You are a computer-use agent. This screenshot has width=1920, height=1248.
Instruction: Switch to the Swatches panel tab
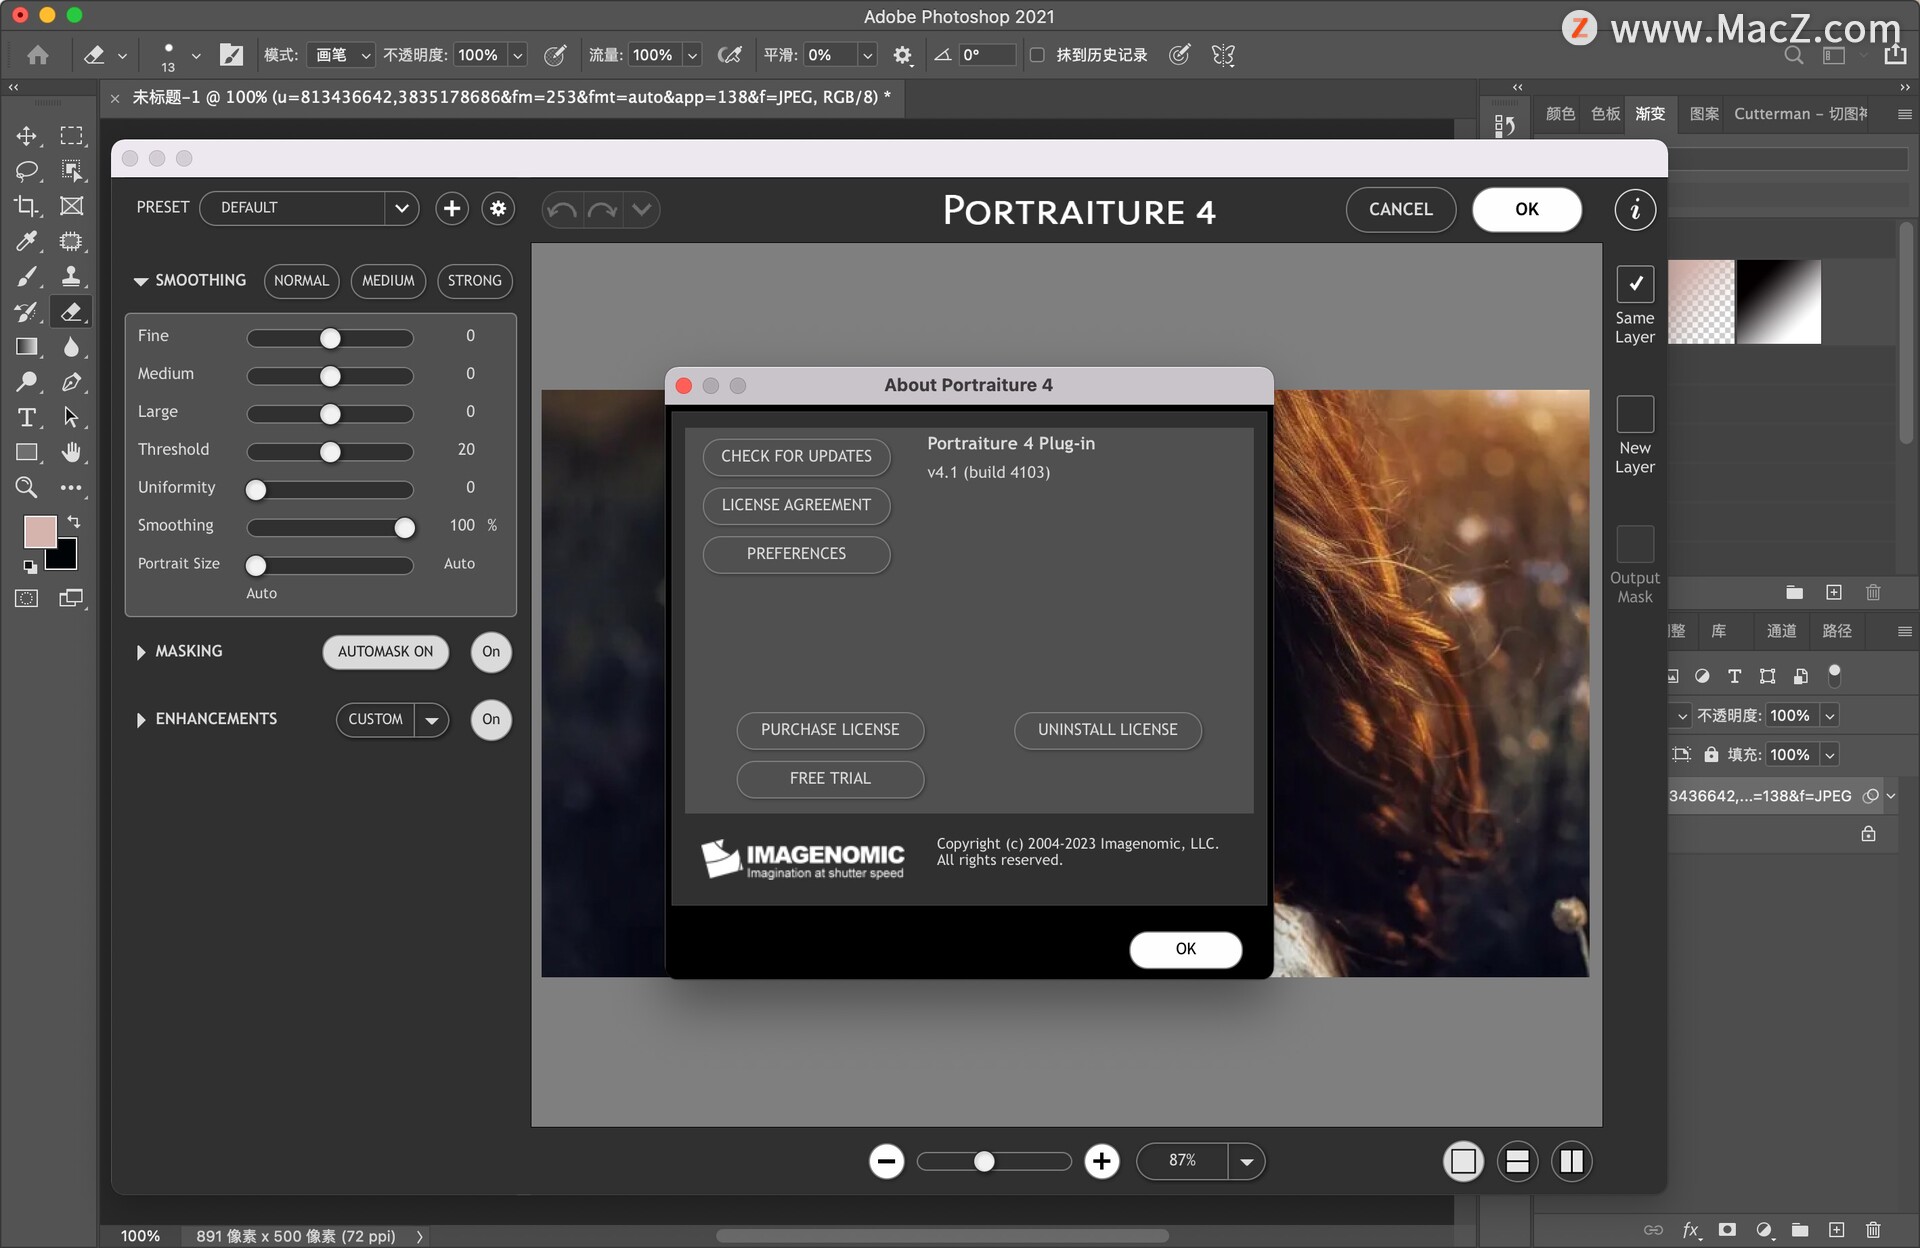1605,114
